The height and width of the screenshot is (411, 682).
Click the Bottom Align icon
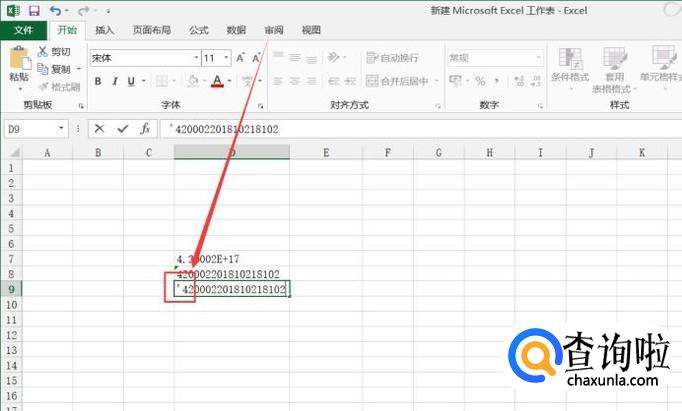(x=311, y=59)
